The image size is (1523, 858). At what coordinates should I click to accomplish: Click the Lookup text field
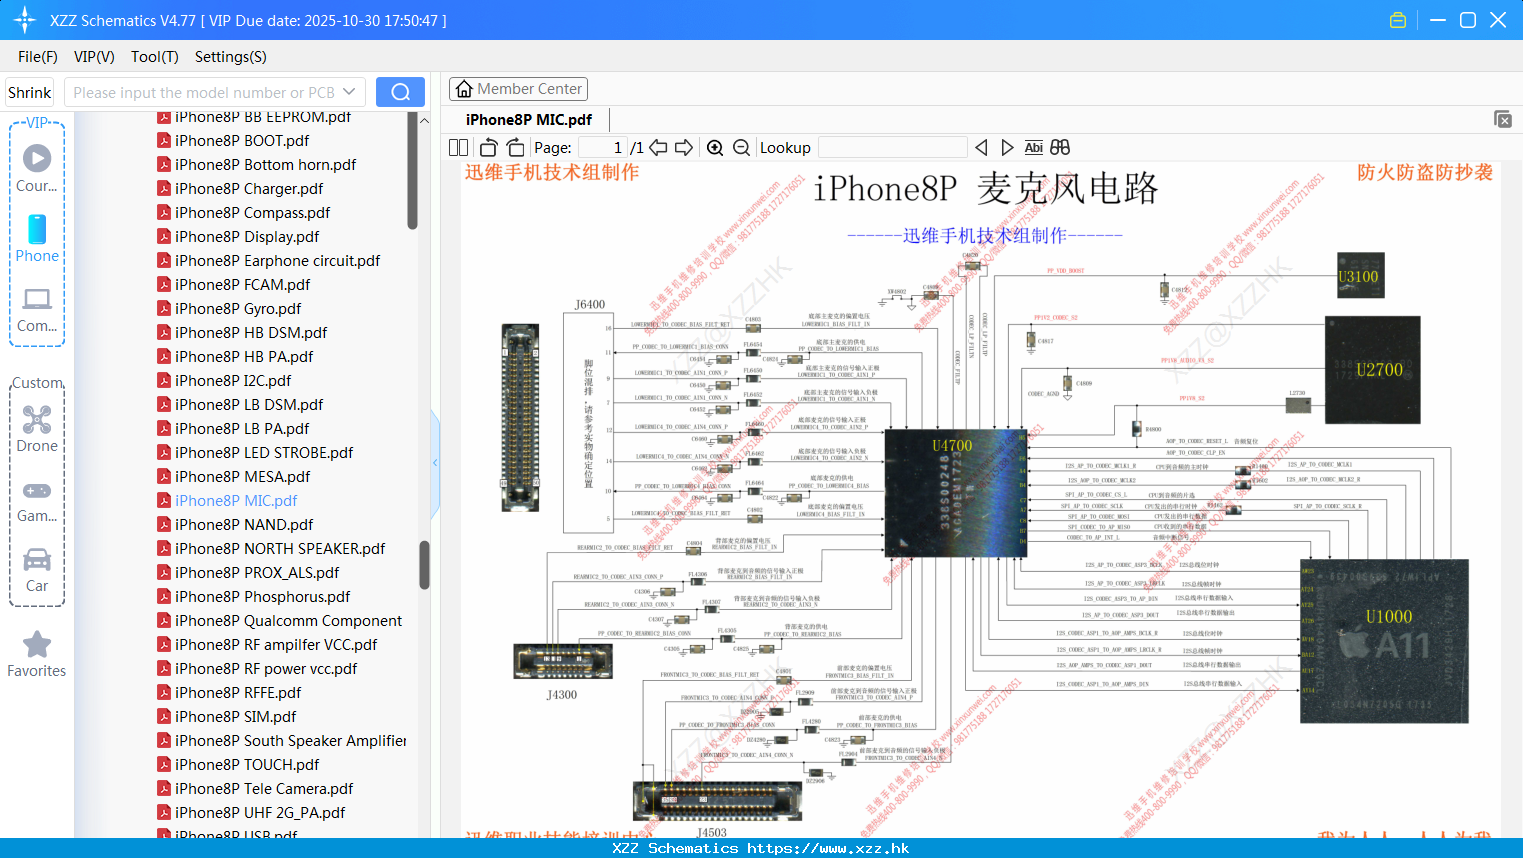click(x=892, y=147)
